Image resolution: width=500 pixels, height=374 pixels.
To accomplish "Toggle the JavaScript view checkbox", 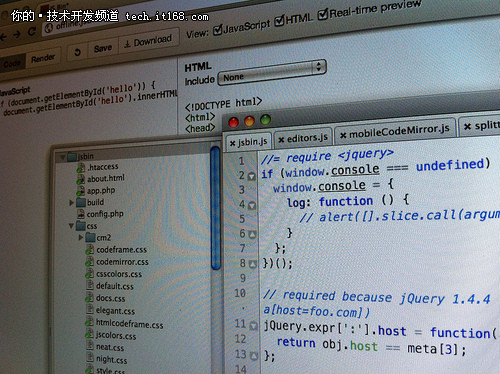I will (217, 31).
